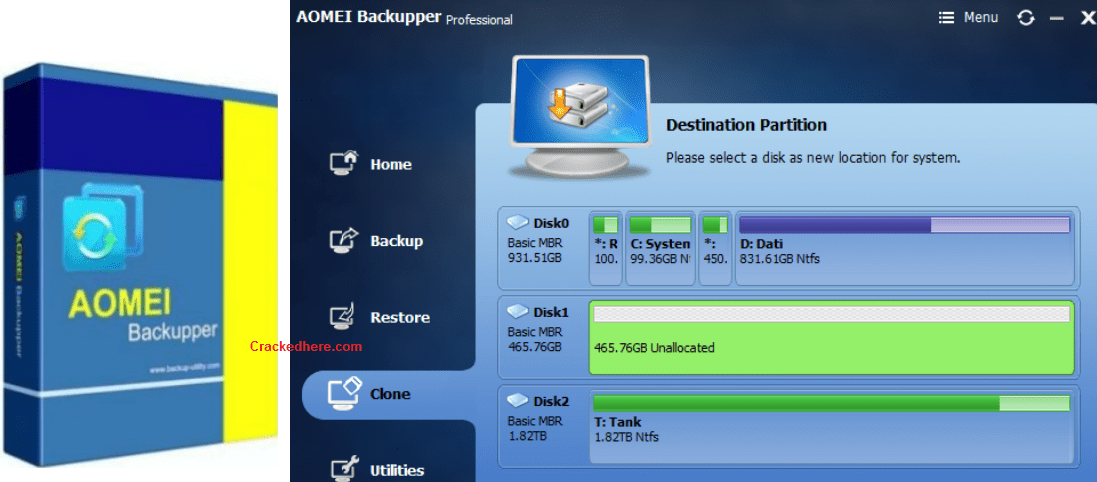
Task: Click the Disk1 drive icon
Action: click(x=518, y=311)
